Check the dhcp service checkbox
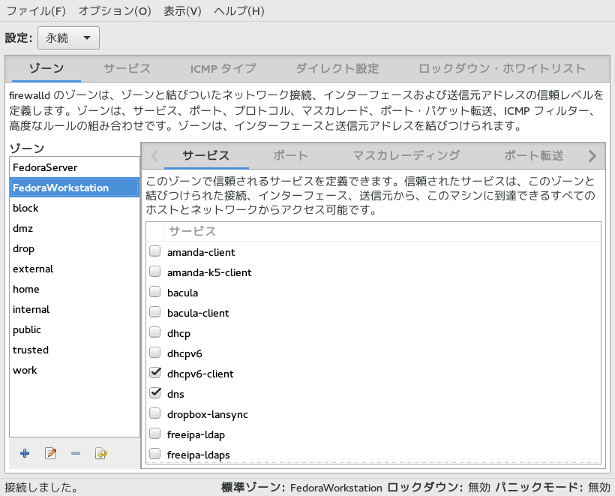Screen dimensions: 615x496 pyautogui.click(x=155, y=332)
